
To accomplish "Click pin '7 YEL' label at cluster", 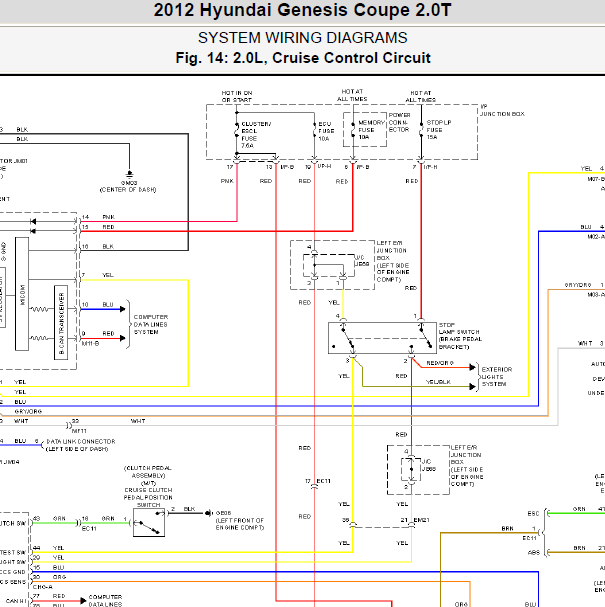I will (x=98, y=275).
